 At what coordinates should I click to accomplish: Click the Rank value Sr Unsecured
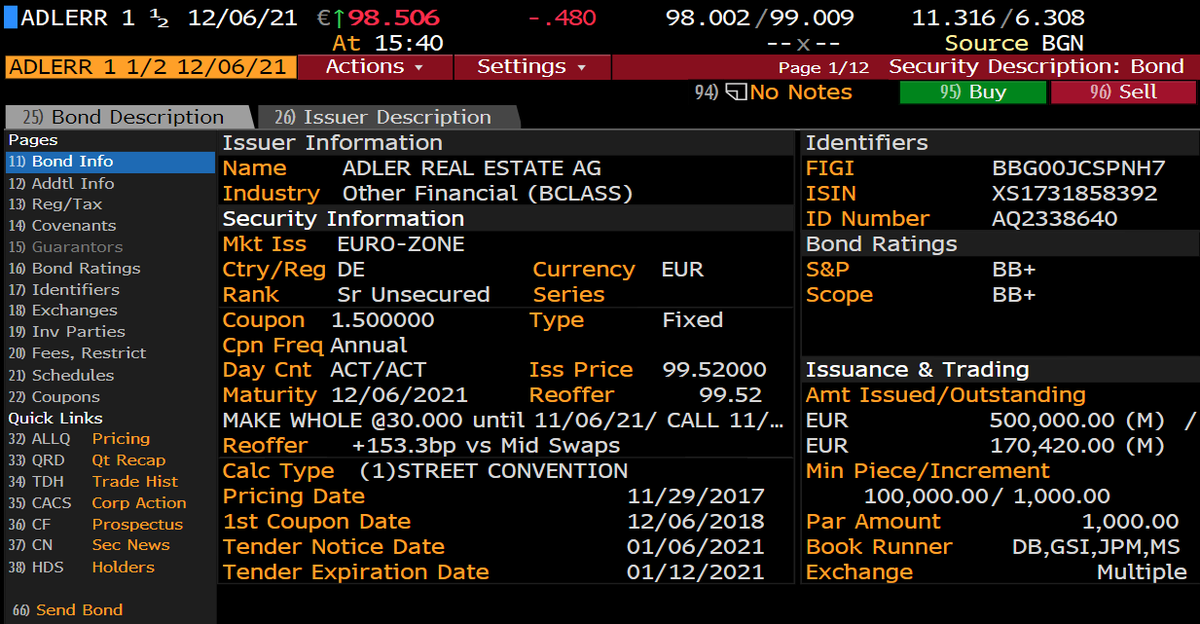tap(413, 294)
